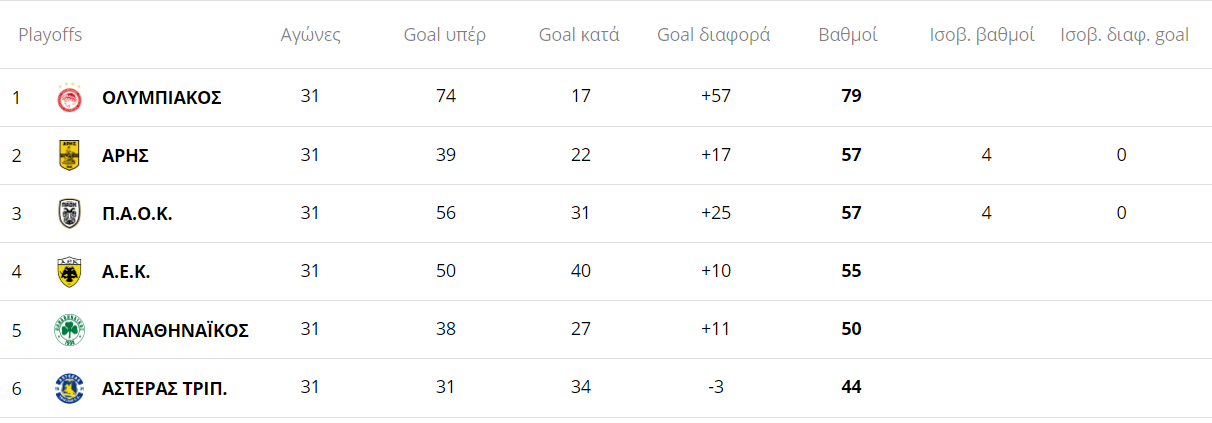The height and width of the screenshot is (423, 1212).
Task: Select the Playoffs column header
Action: pos(50,35)
